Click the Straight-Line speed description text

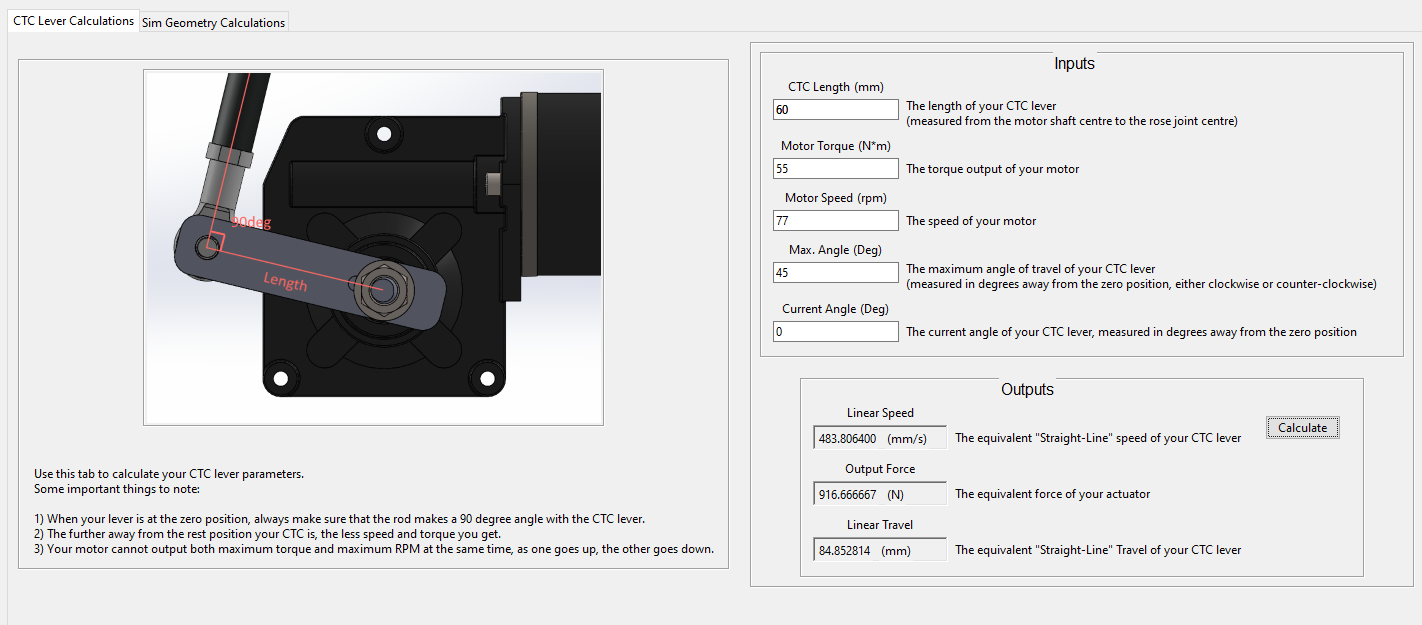[x=1098, y=438]
